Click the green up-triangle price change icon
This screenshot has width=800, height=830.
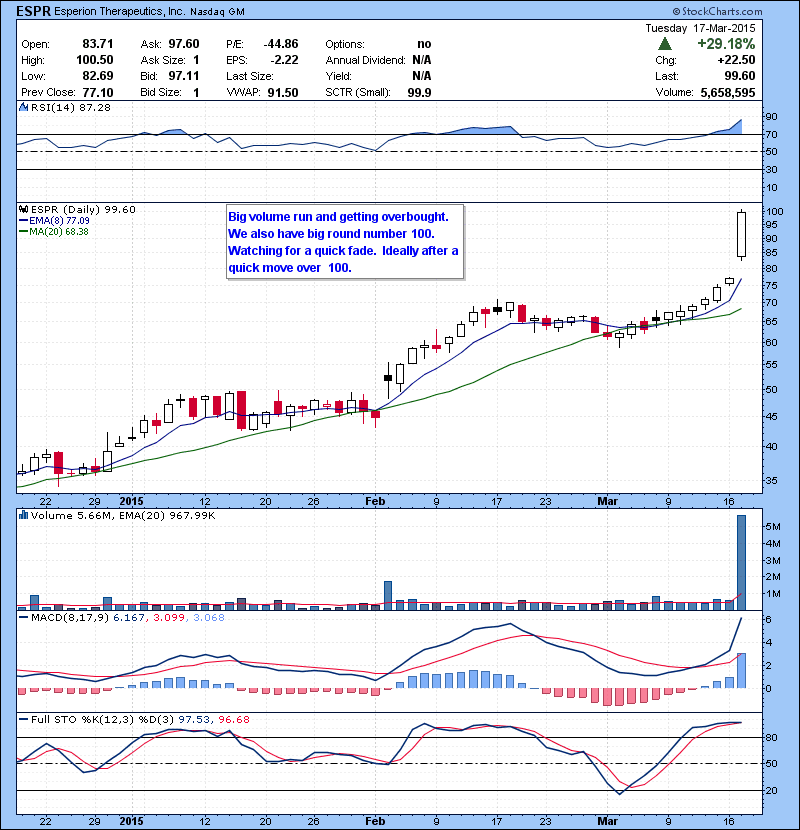[664, 44]
